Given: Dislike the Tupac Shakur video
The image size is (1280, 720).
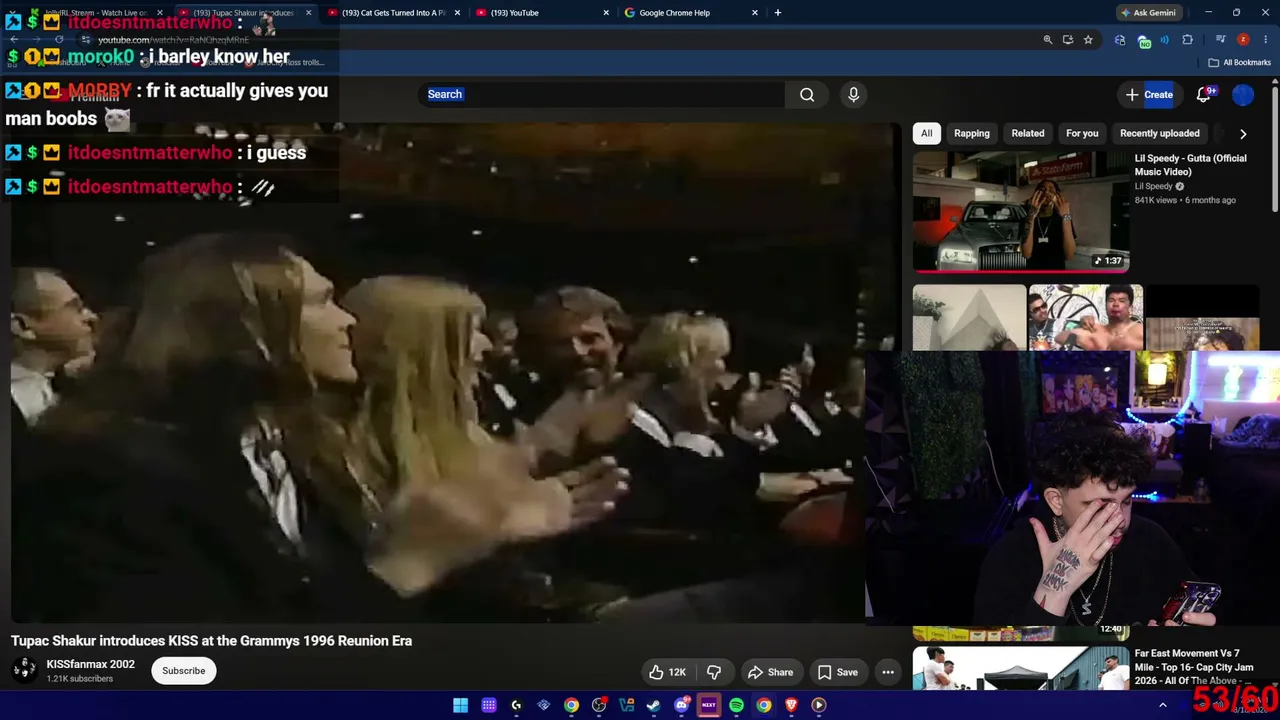Looking at the screenshot, I should point(714,672).
